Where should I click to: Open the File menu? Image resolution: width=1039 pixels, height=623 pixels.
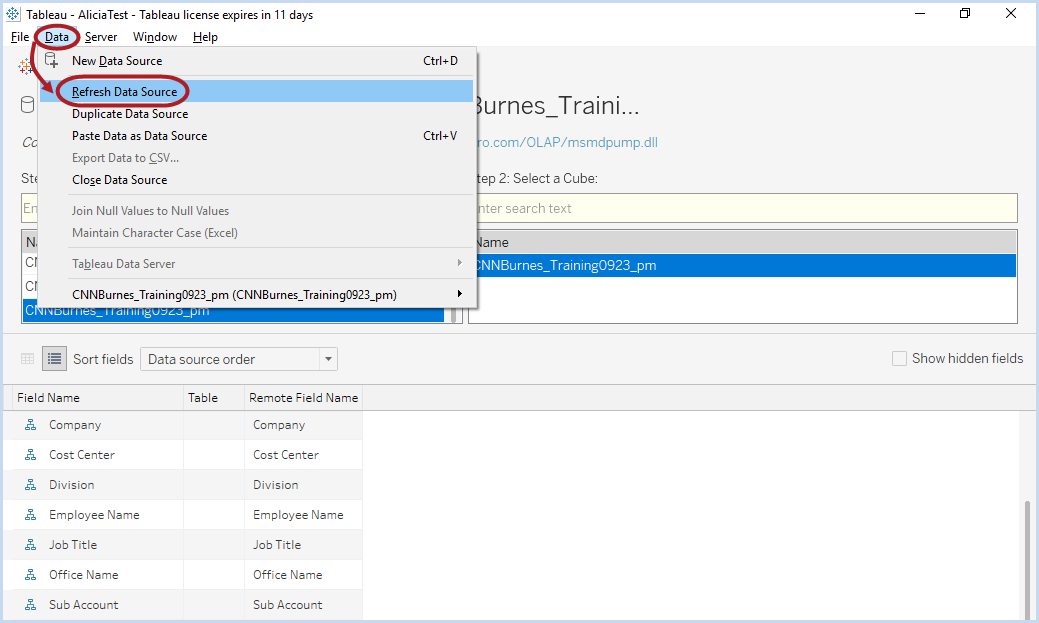(20, 37)
